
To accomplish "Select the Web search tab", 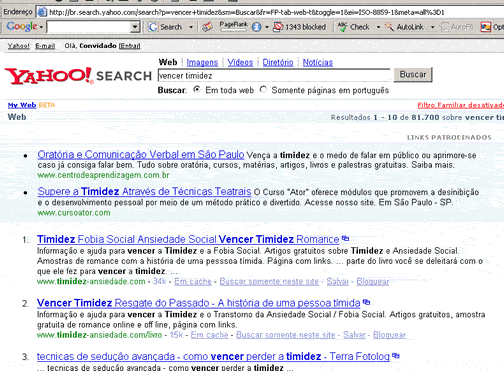I will point(168,62).
